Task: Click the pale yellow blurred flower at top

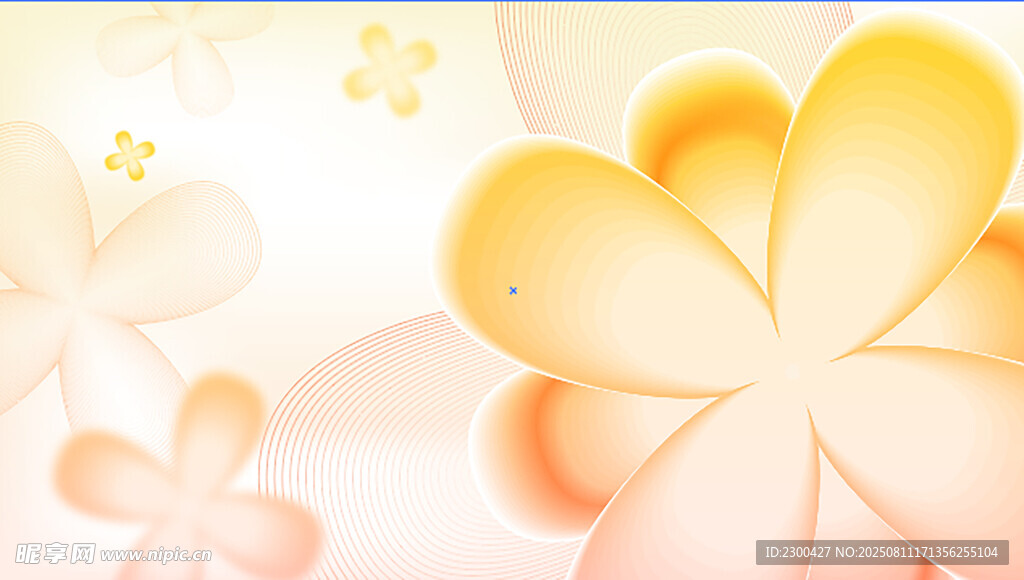Action: [x=390, y=70]
